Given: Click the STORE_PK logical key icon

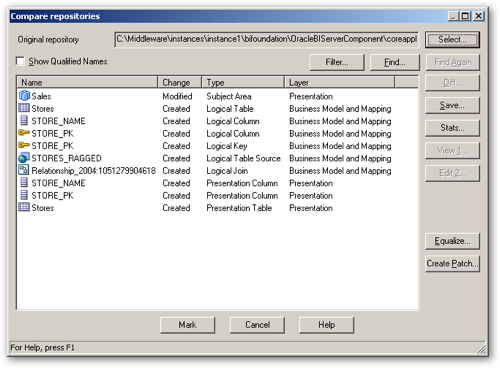Looking at the screenshot, I should 24,145.
